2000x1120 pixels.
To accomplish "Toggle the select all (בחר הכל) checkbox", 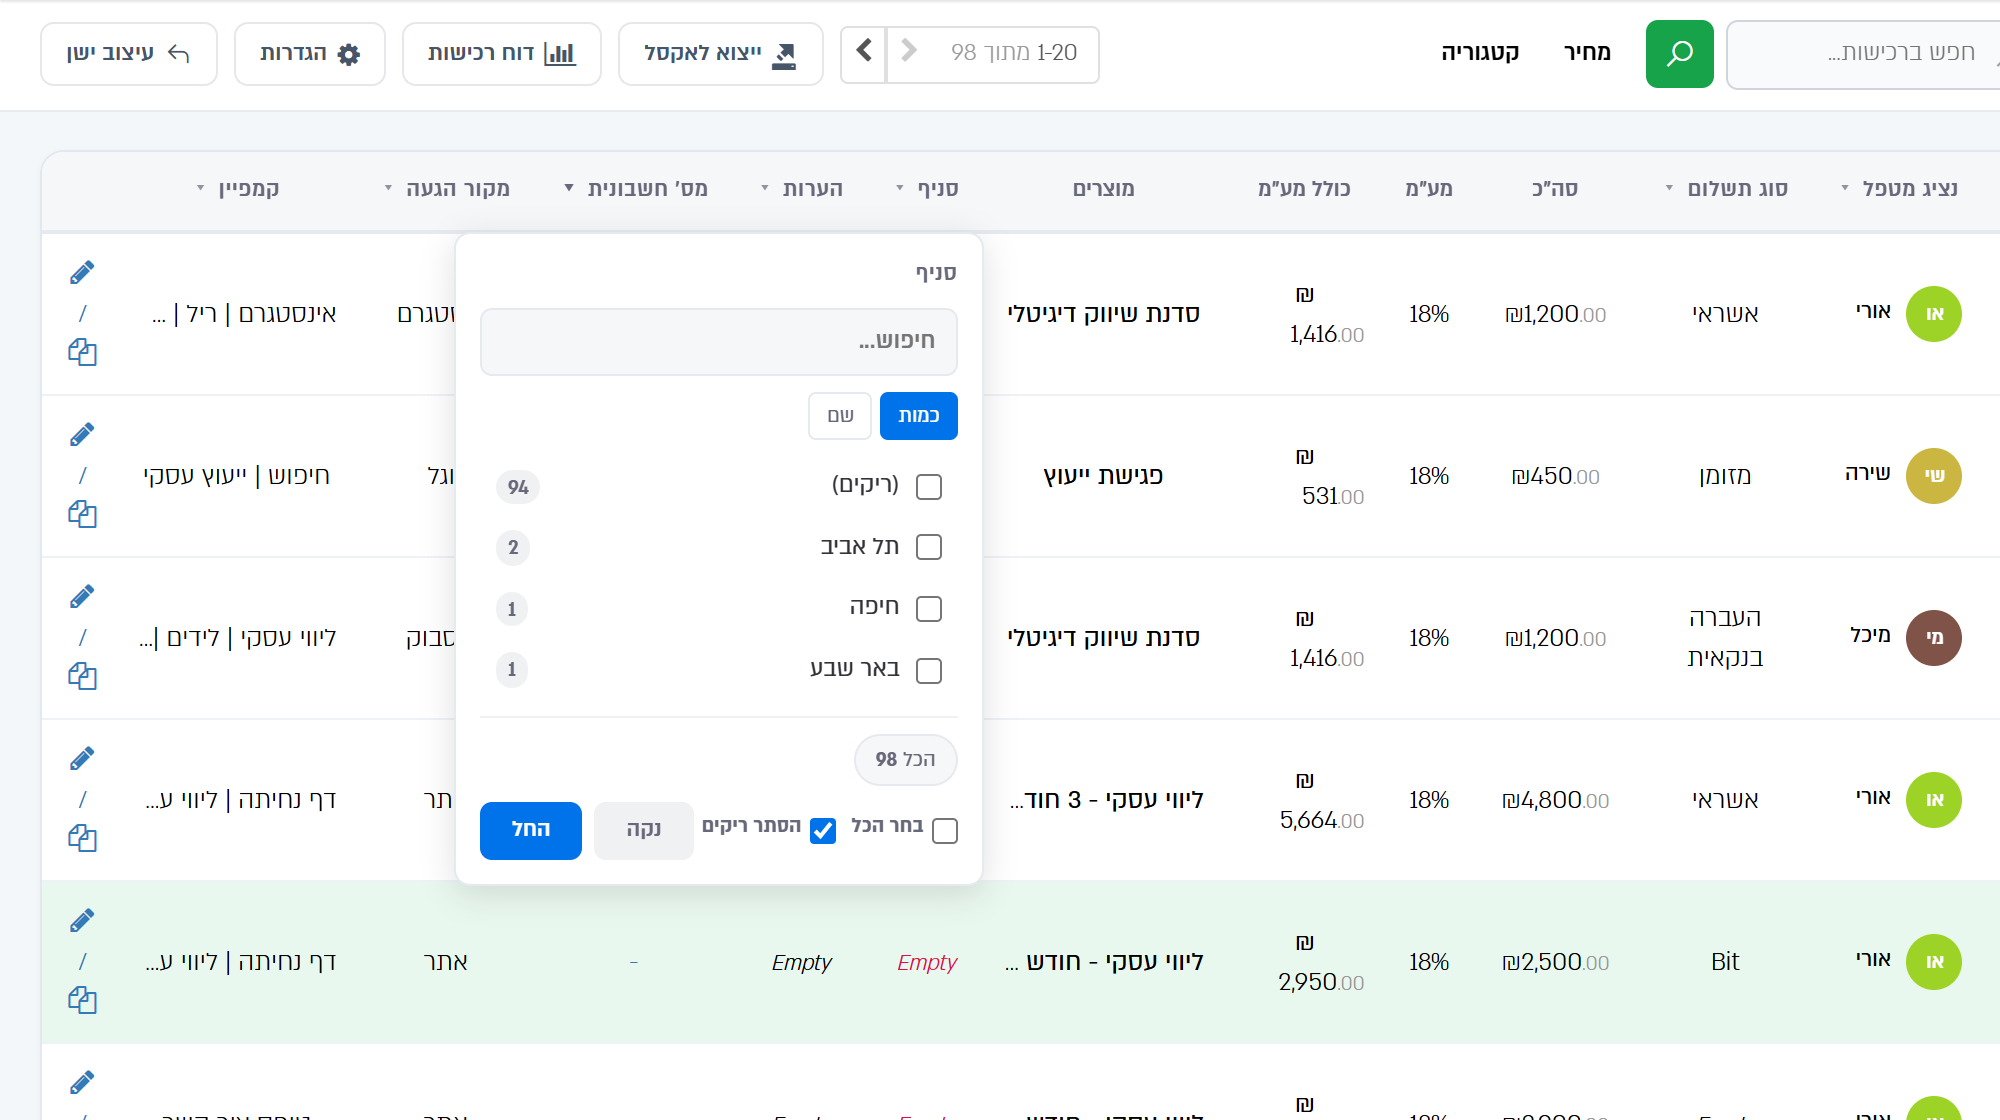I will pos(945,831).
